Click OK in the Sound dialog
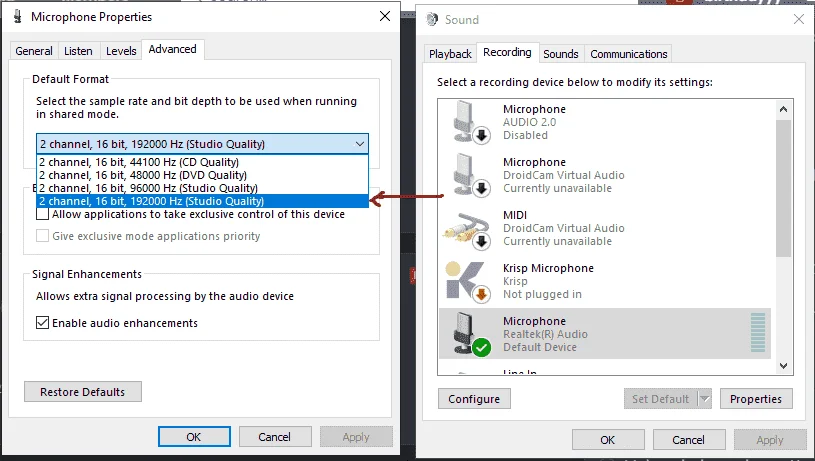This screenshot has height=461, width=815. tap(608, 440)
